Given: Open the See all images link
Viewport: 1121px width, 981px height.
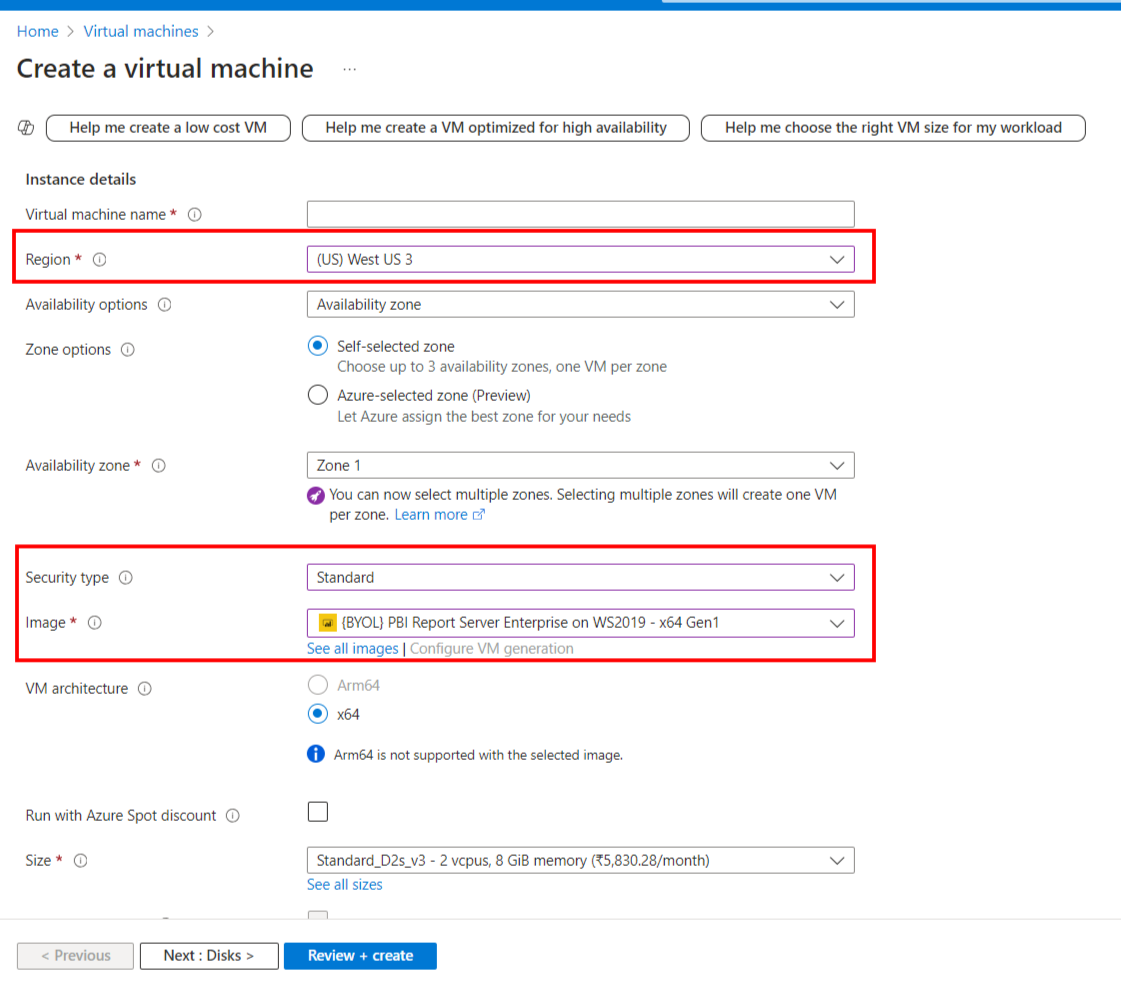Looking at the screenshot, I should [352, 648].
